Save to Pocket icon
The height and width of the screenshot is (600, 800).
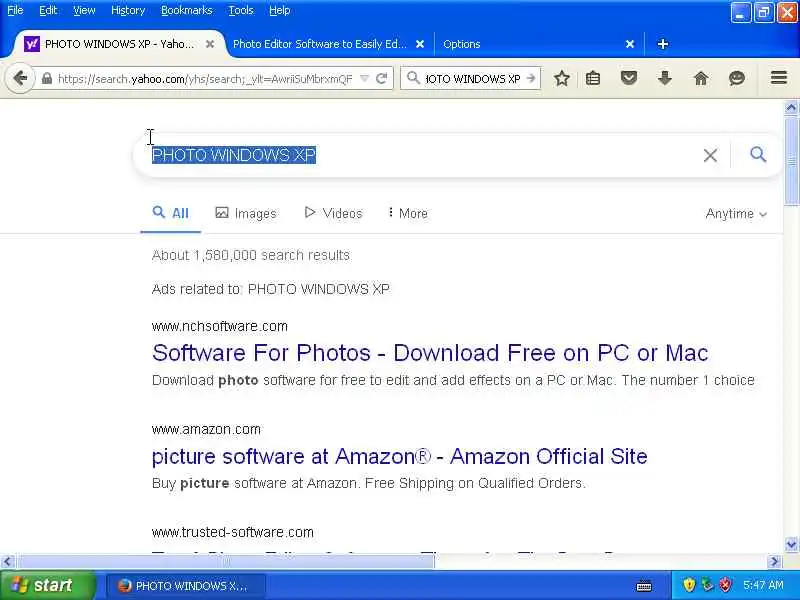(x=629, y=79)
